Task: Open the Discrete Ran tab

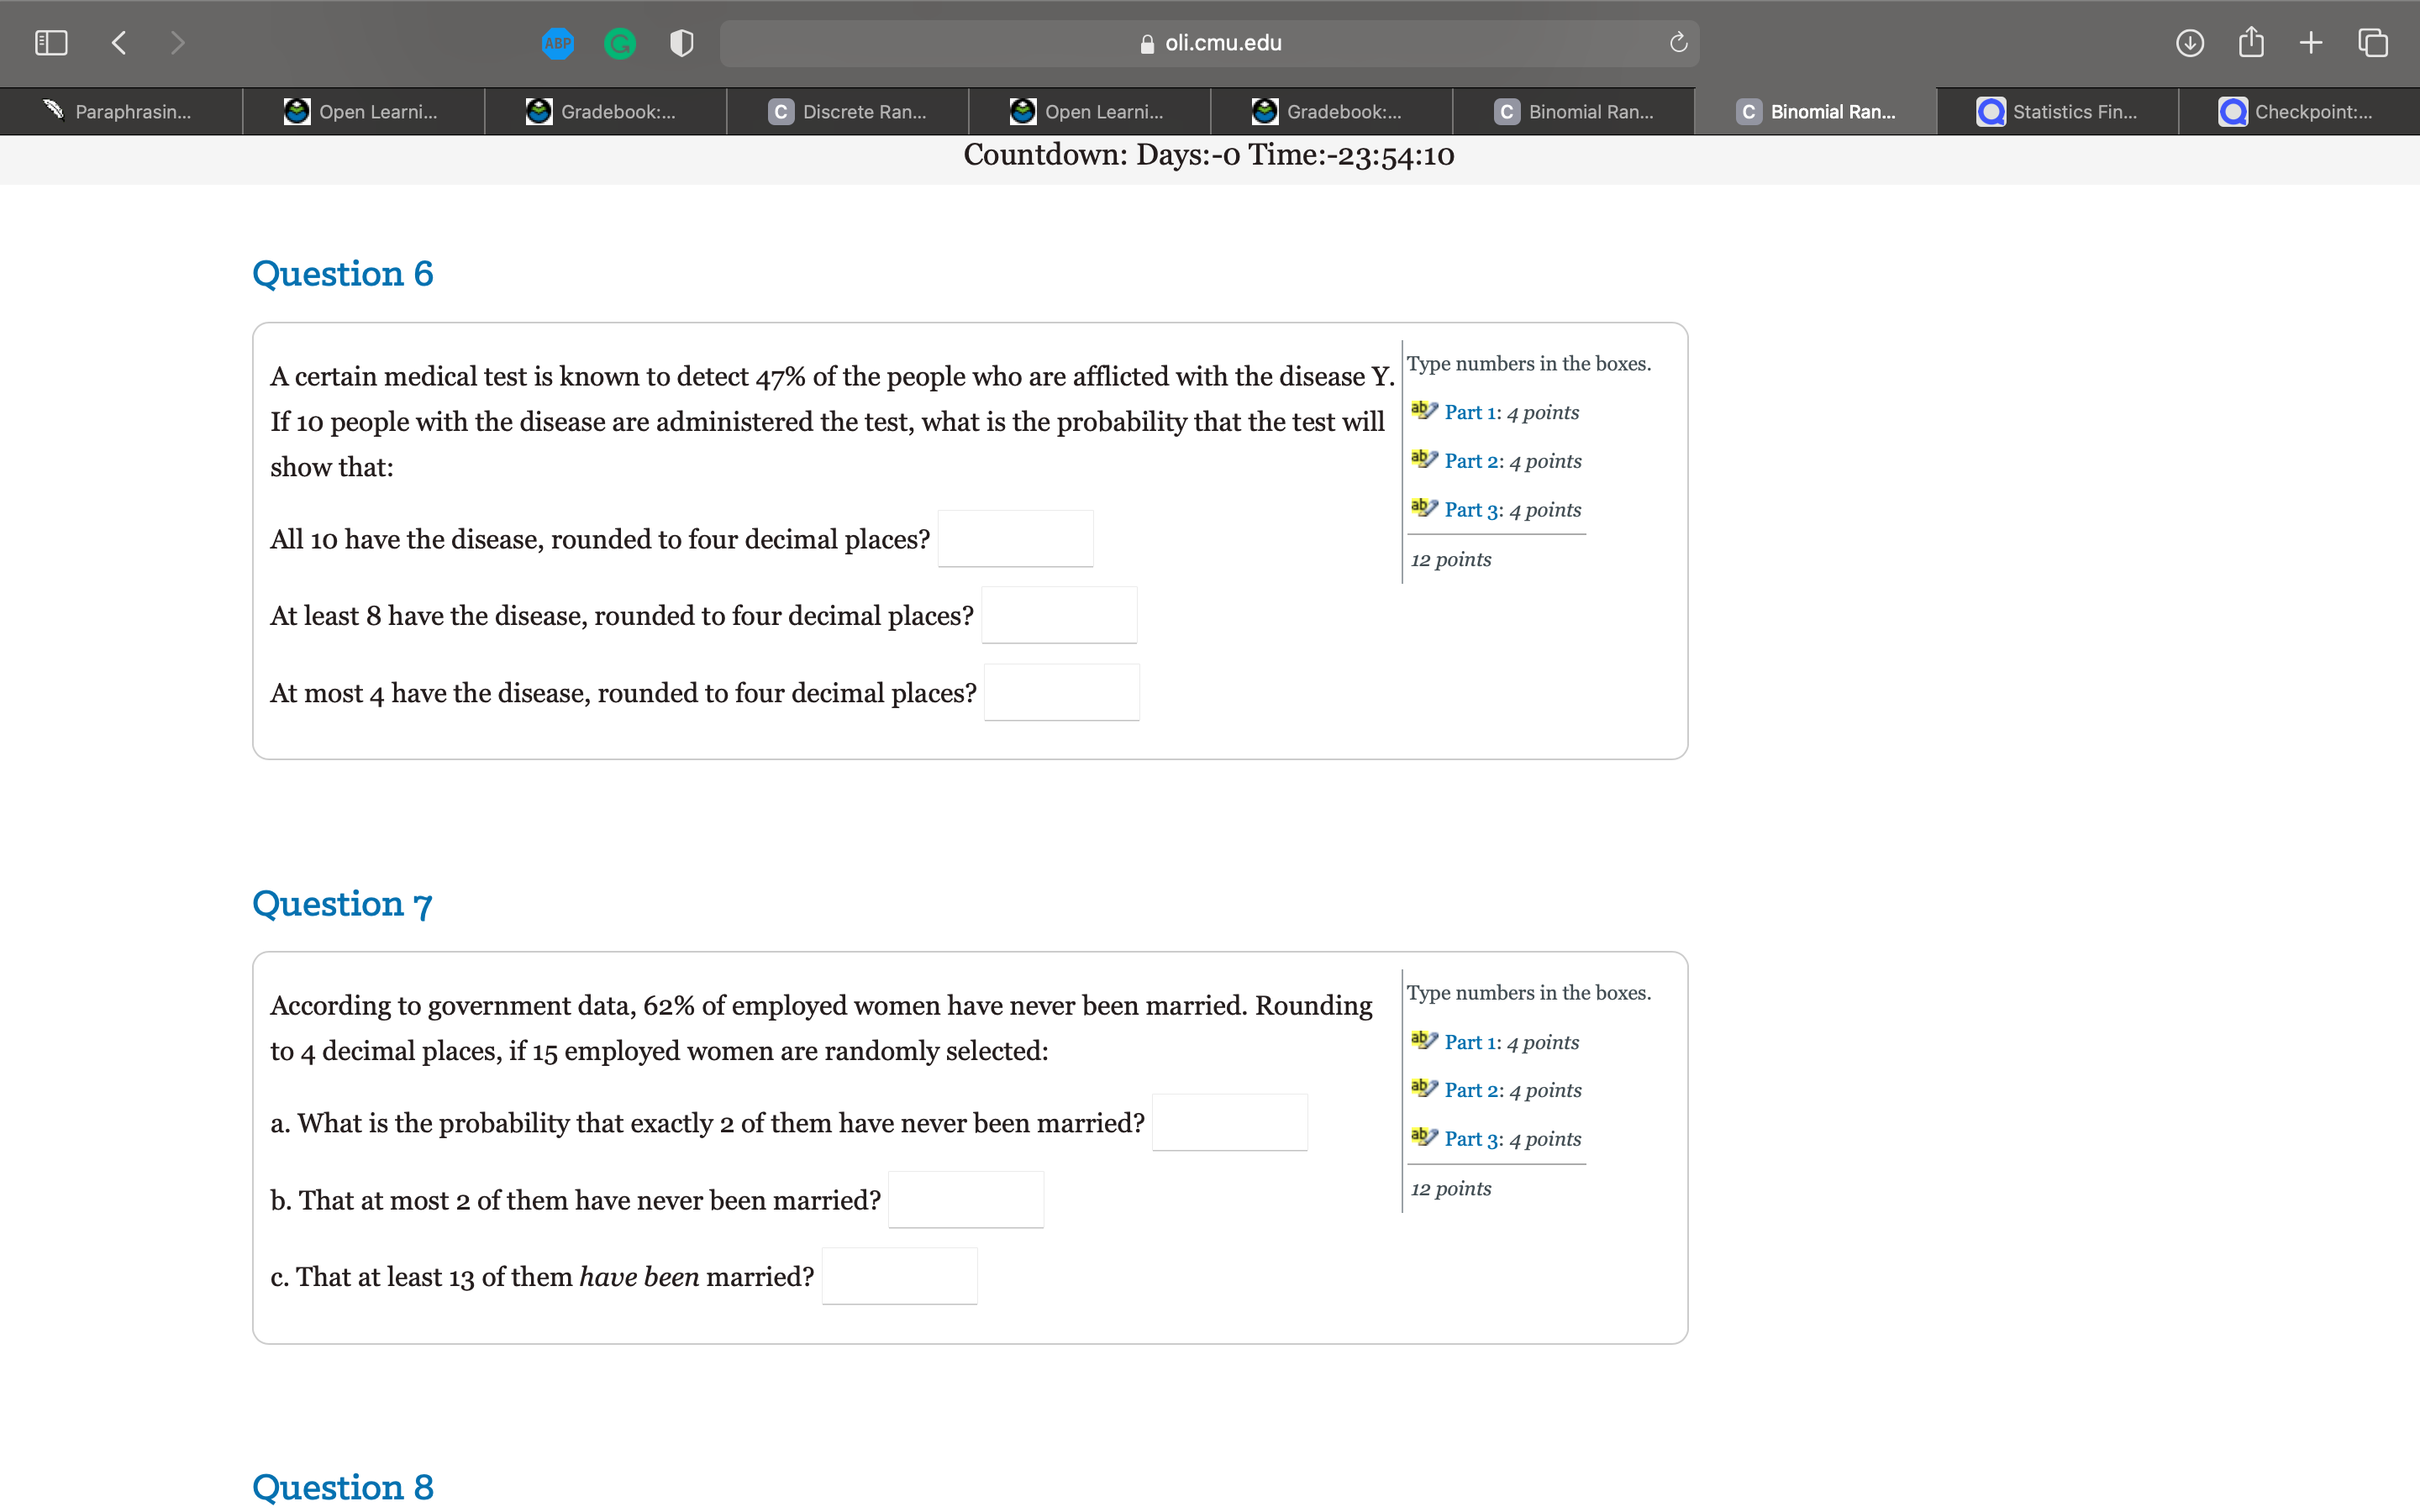Action: click(849, 111)
